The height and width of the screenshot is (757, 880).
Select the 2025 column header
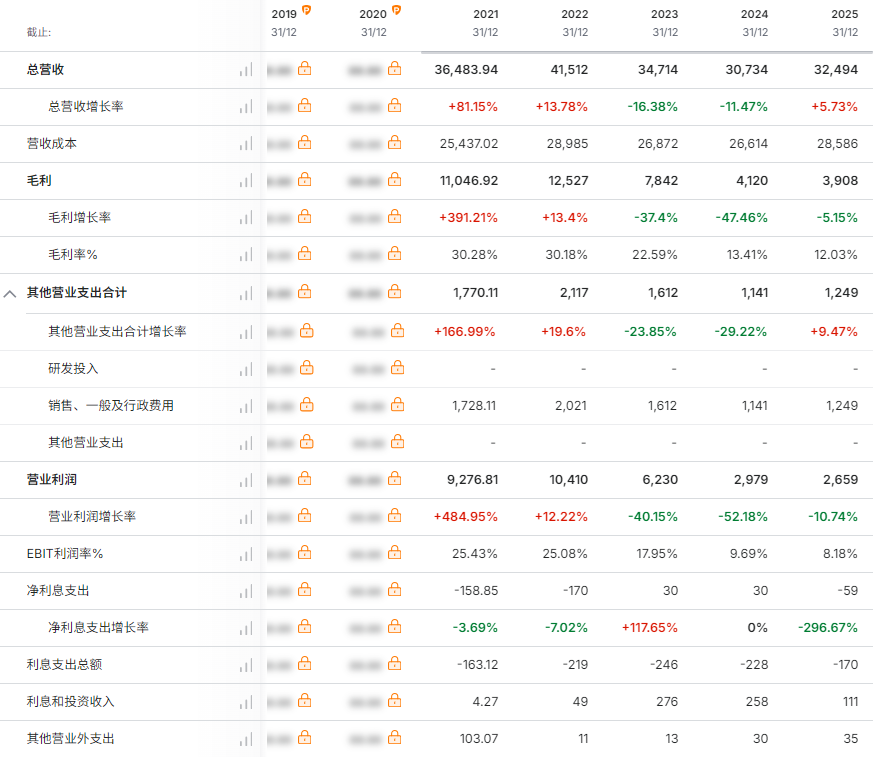(x=844, y=22)
